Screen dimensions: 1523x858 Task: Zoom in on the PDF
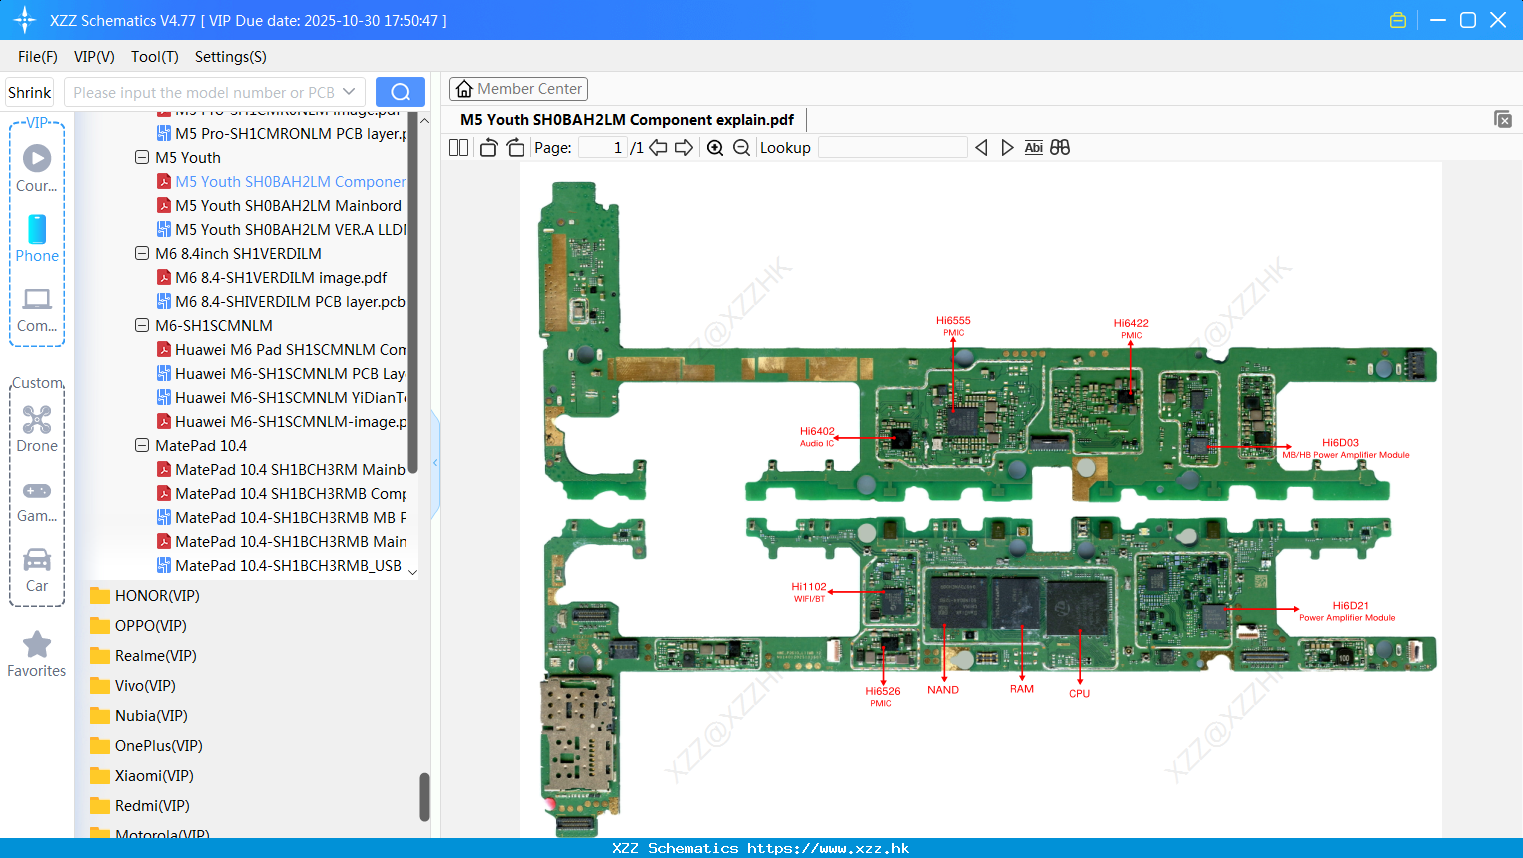click(715, 148)
